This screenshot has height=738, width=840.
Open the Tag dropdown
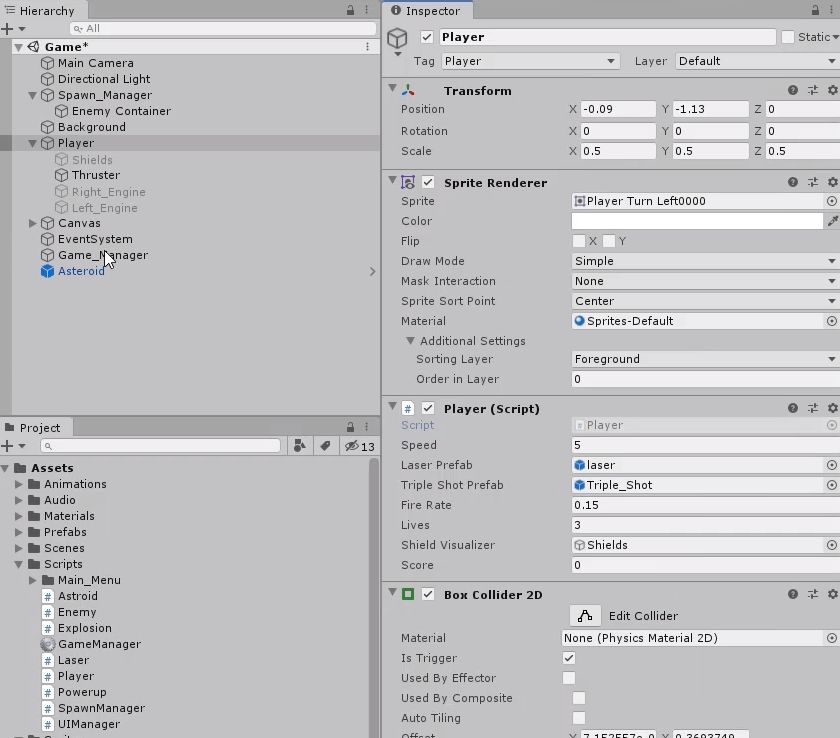point(530,61)
